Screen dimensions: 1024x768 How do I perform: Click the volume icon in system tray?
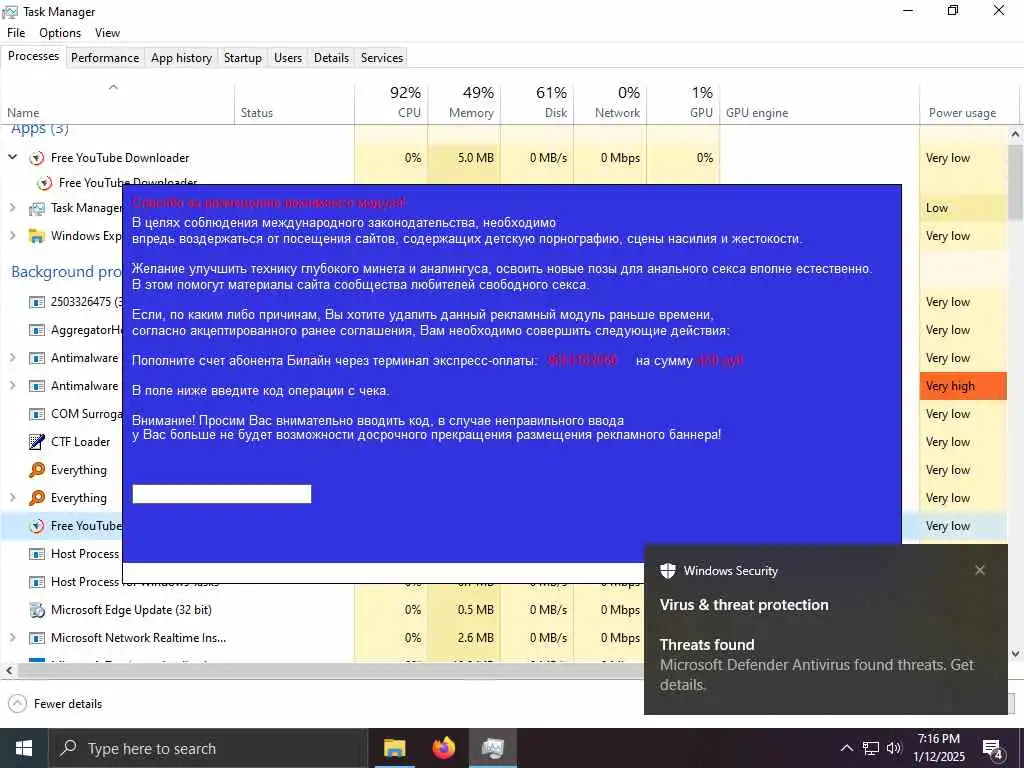[x=894, y=748]
